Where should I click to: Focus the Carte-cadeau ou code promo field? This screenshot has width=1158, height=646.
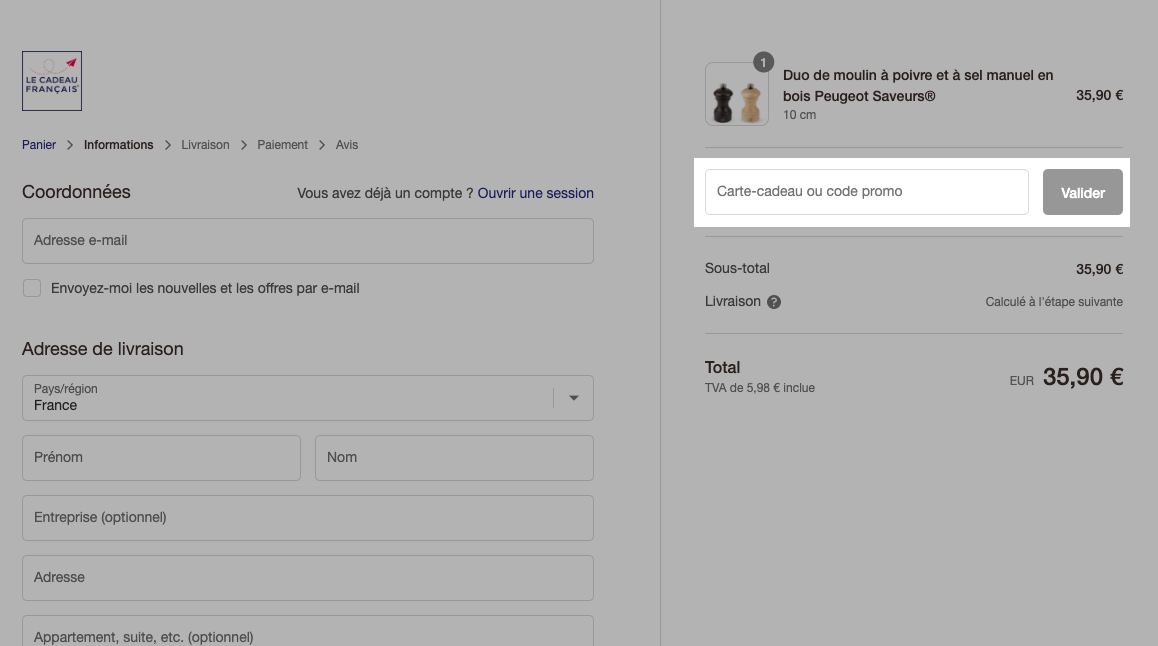[867, 192]
